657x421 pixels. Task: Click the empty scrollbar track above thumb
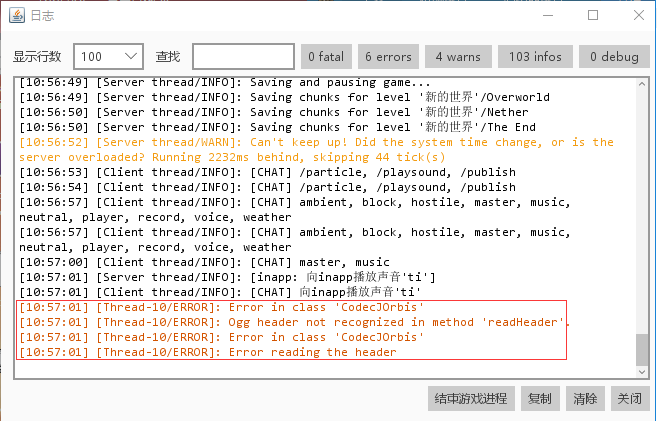pos(642,211)
